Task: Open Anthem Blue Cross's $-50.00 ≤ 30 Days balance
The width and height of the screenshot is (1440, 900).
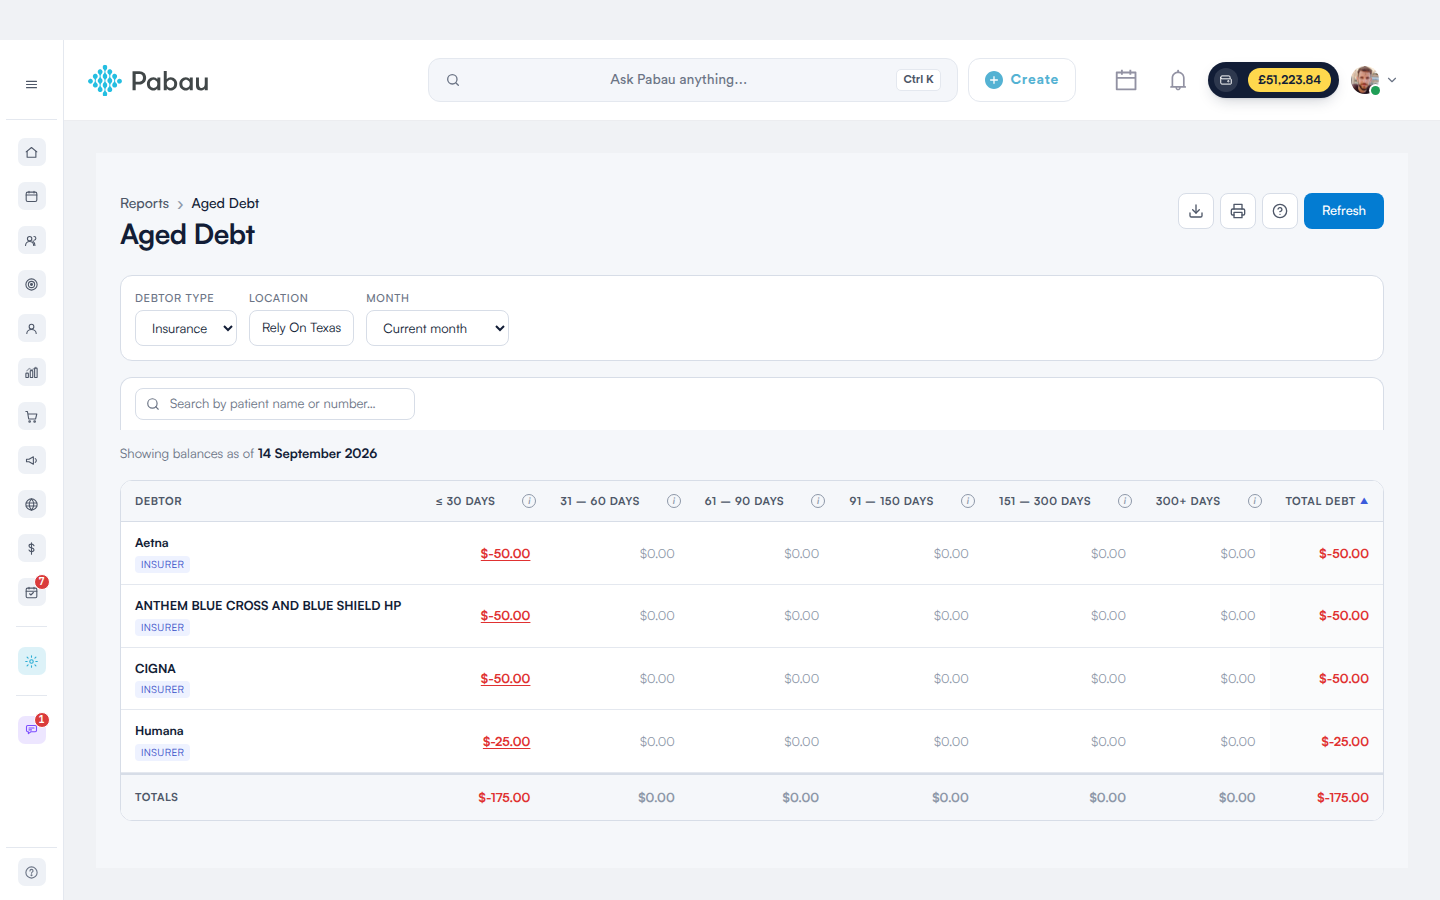Action: (x=505, y=616)
